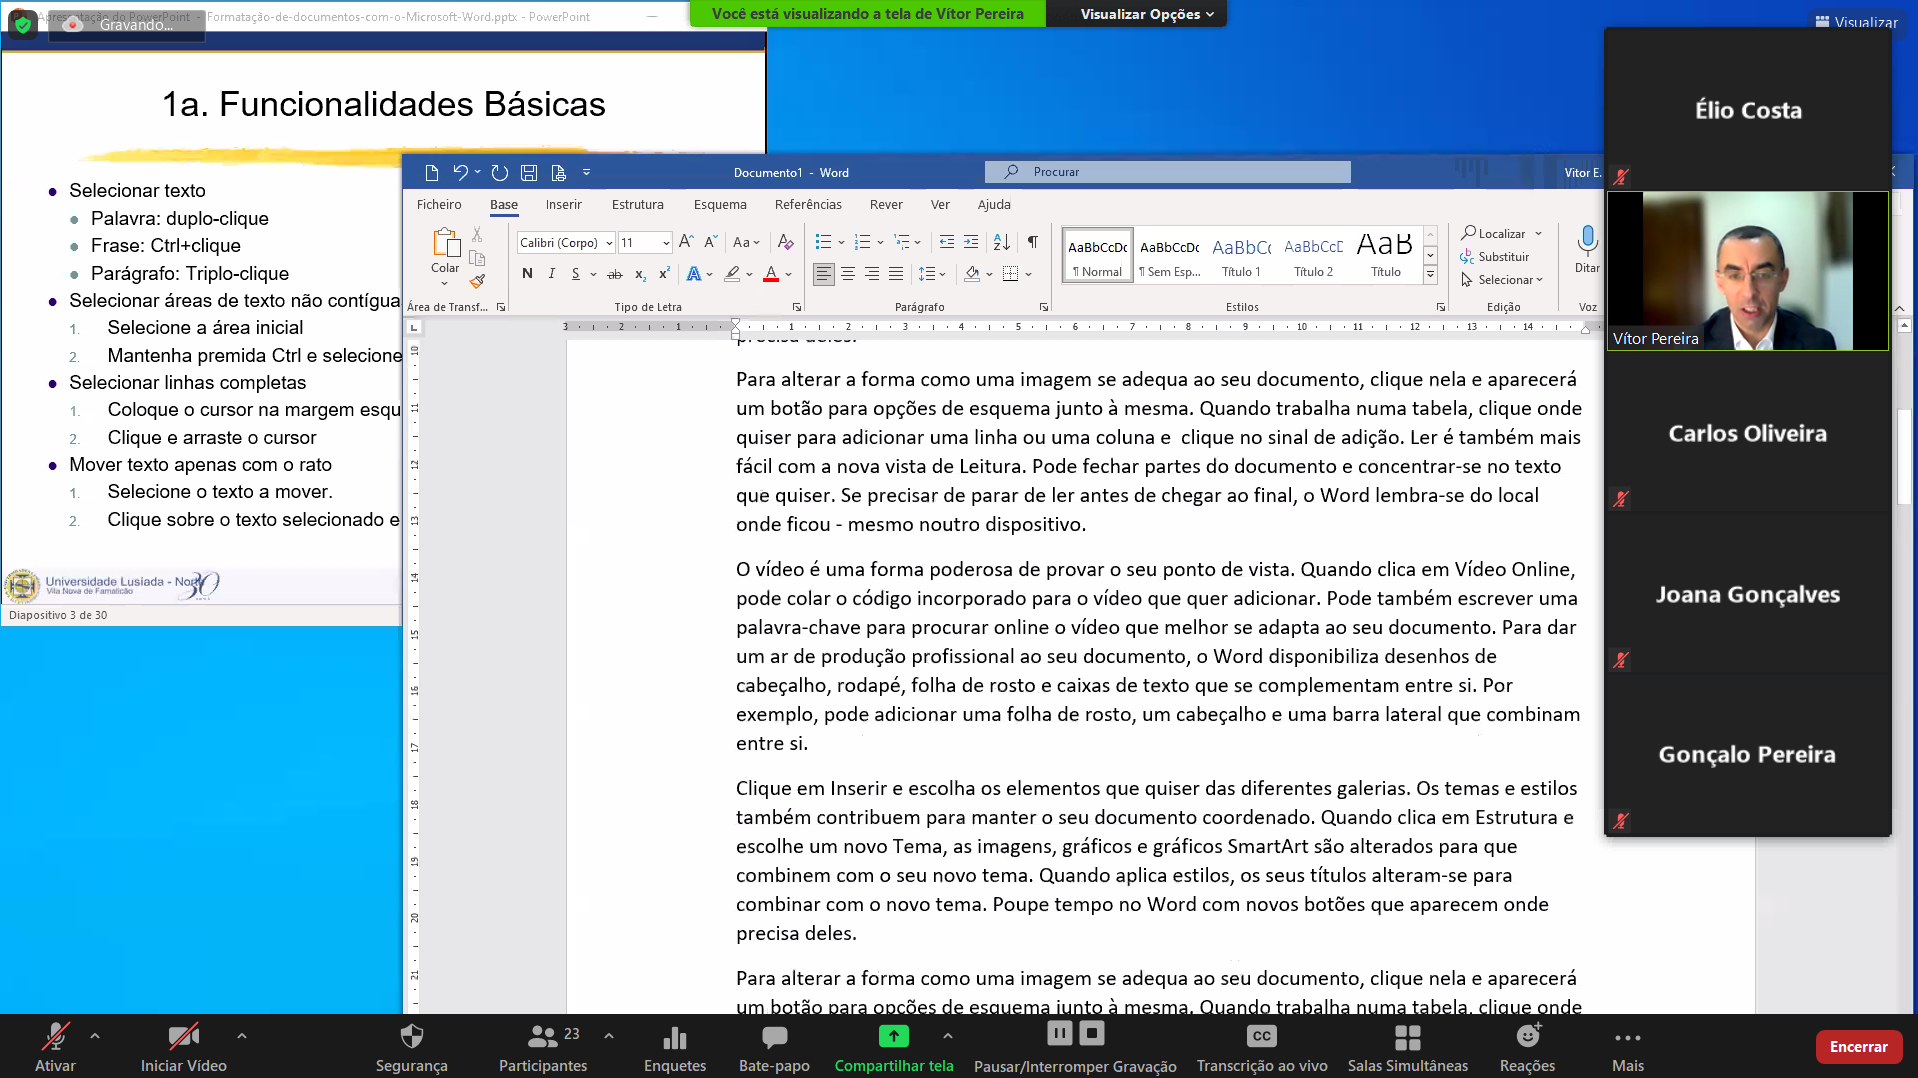Open the font size 11 dropdown
Screen dimensions: 1918x1078
[x=644, y=242]
